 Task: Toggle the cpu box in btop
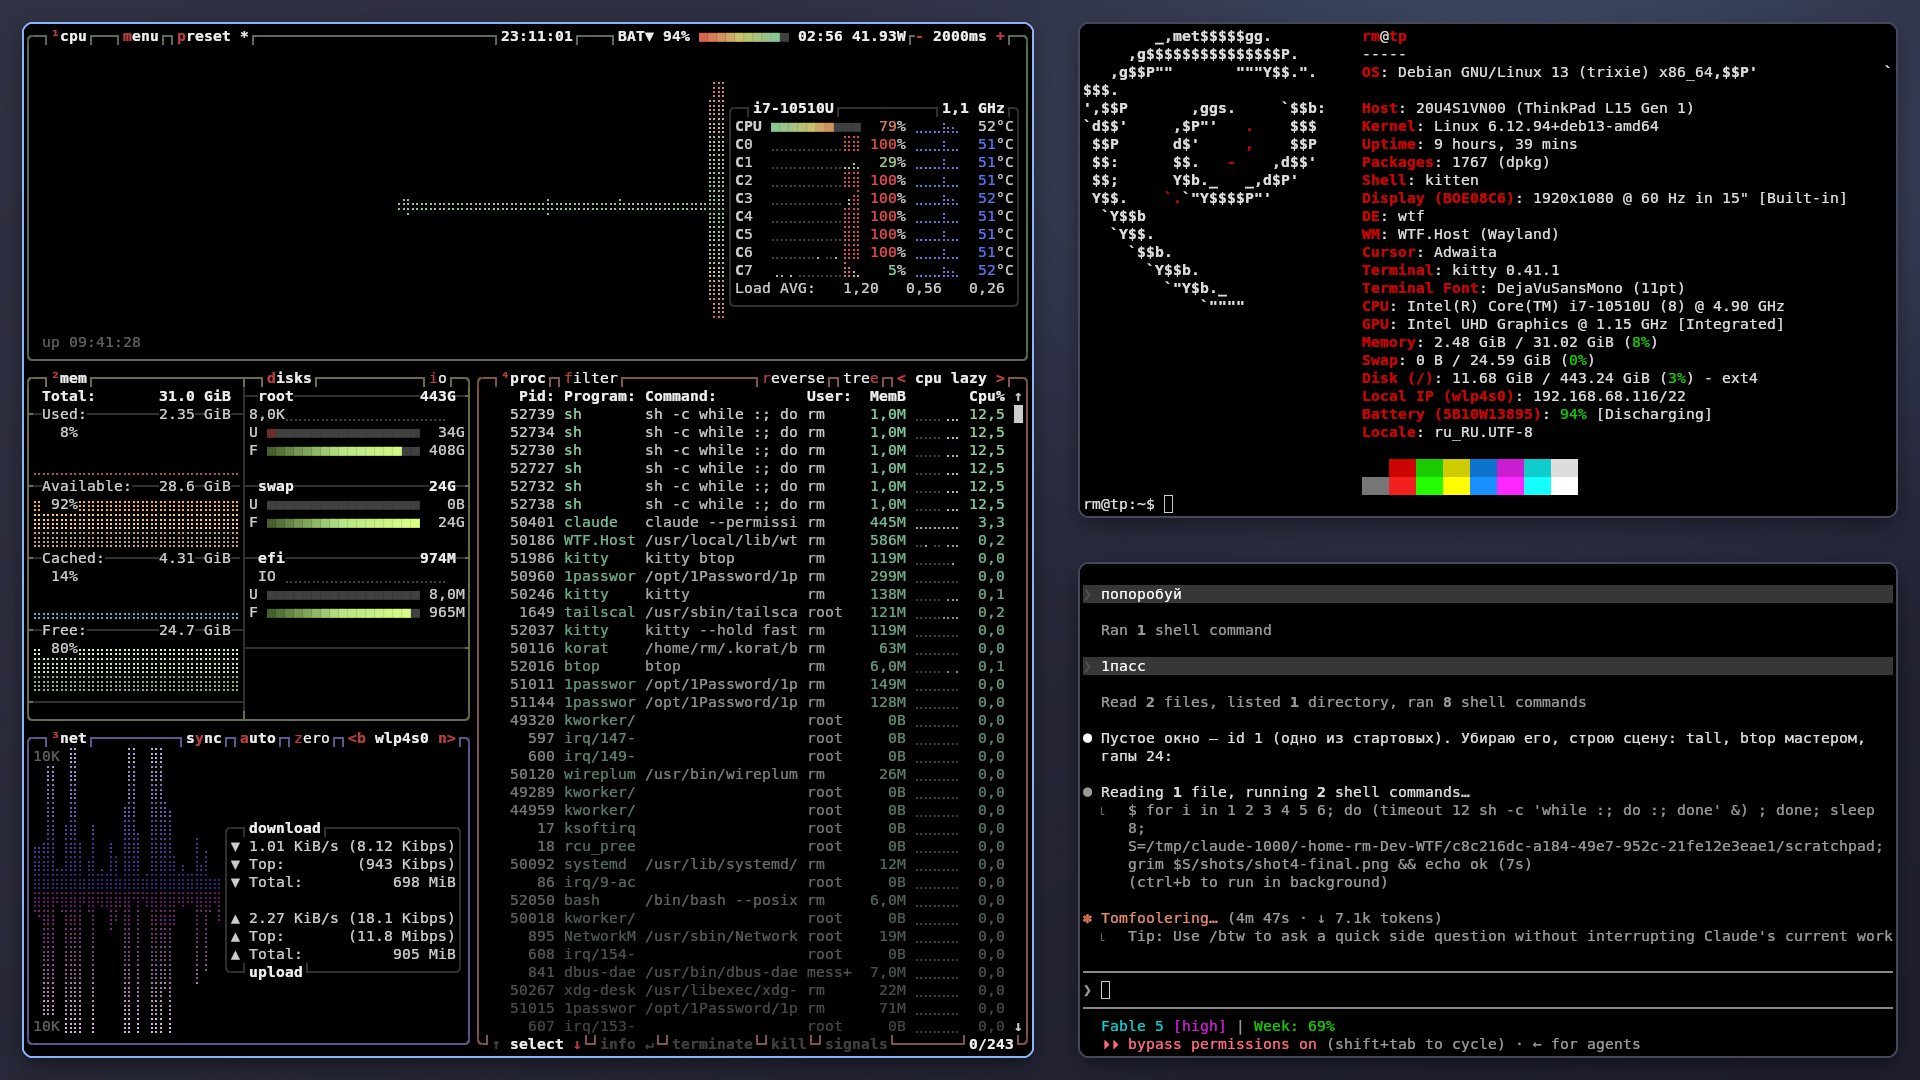click(69, 37)
